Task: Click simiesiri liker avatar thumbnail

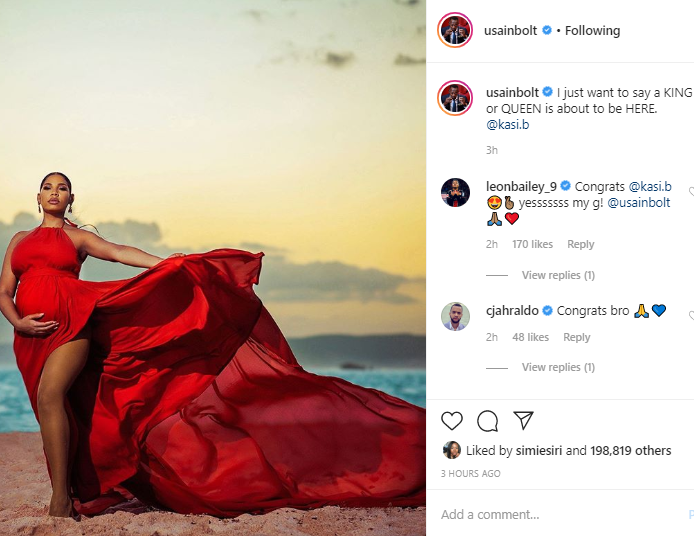Action: 451,450
